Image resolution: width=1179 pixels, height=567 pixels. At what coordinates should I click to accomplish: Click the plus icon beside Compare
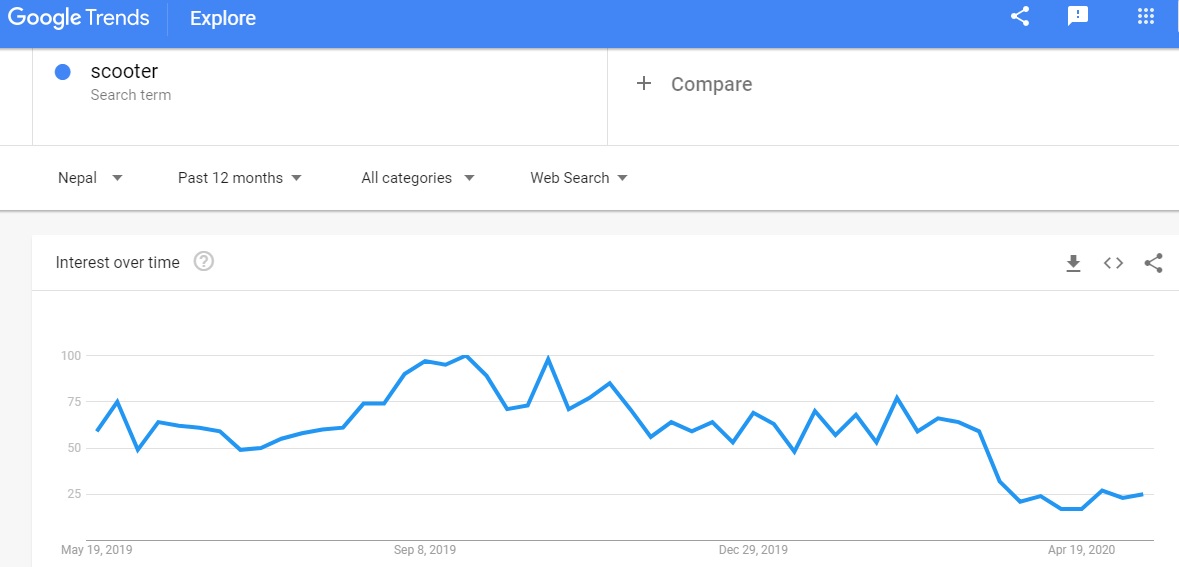[644, 84]
